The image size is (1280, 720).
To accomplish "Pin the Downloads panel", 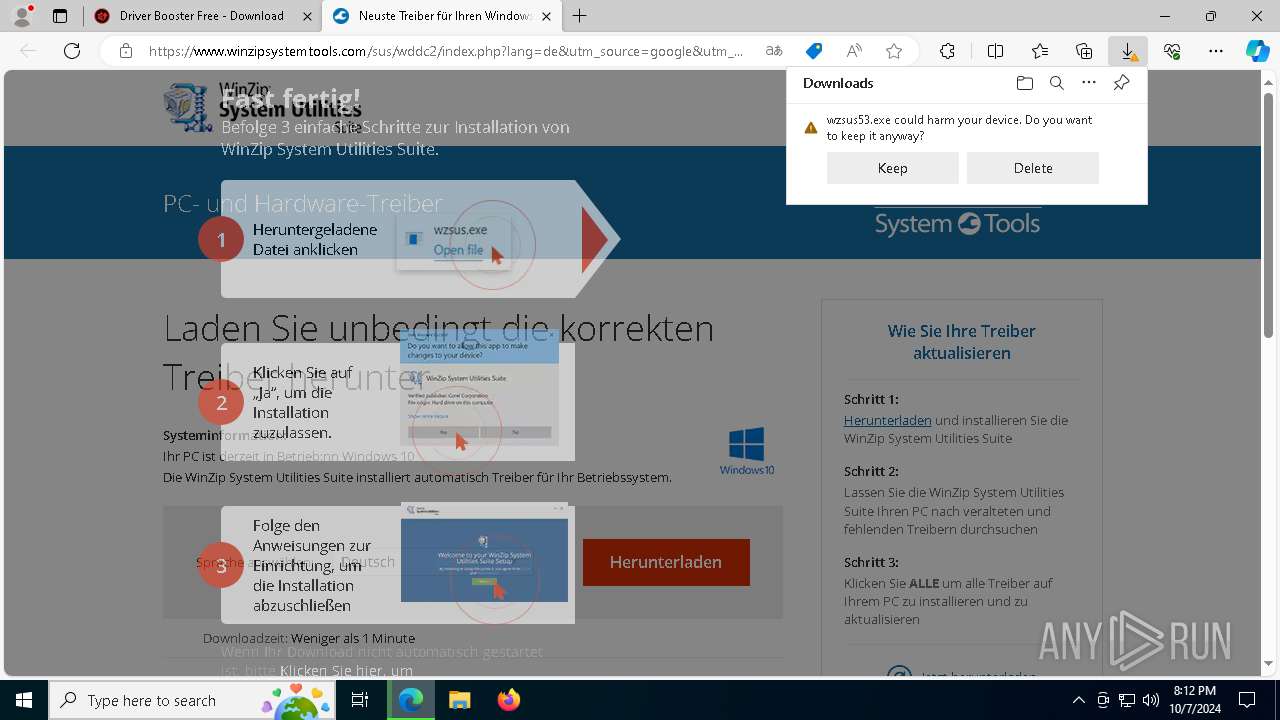I will click(x=1122, y=83).
